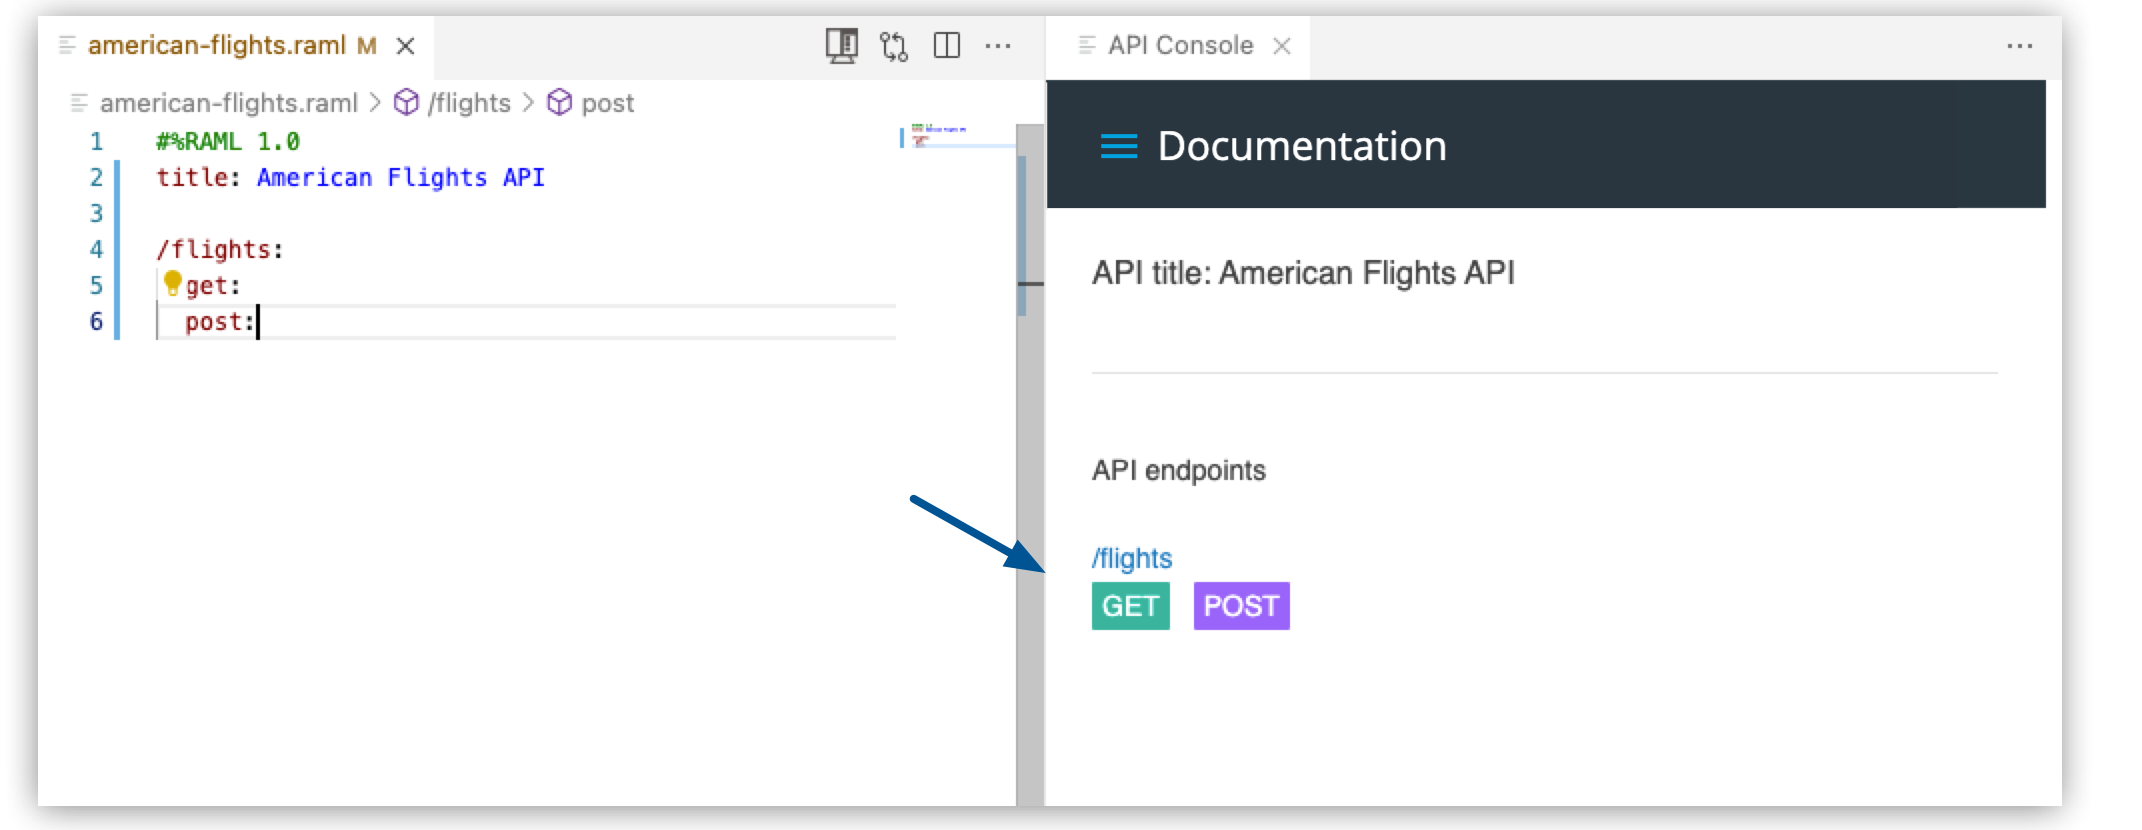Click the editor minimap preview
2142x830 pixels.
coord(956,136)
